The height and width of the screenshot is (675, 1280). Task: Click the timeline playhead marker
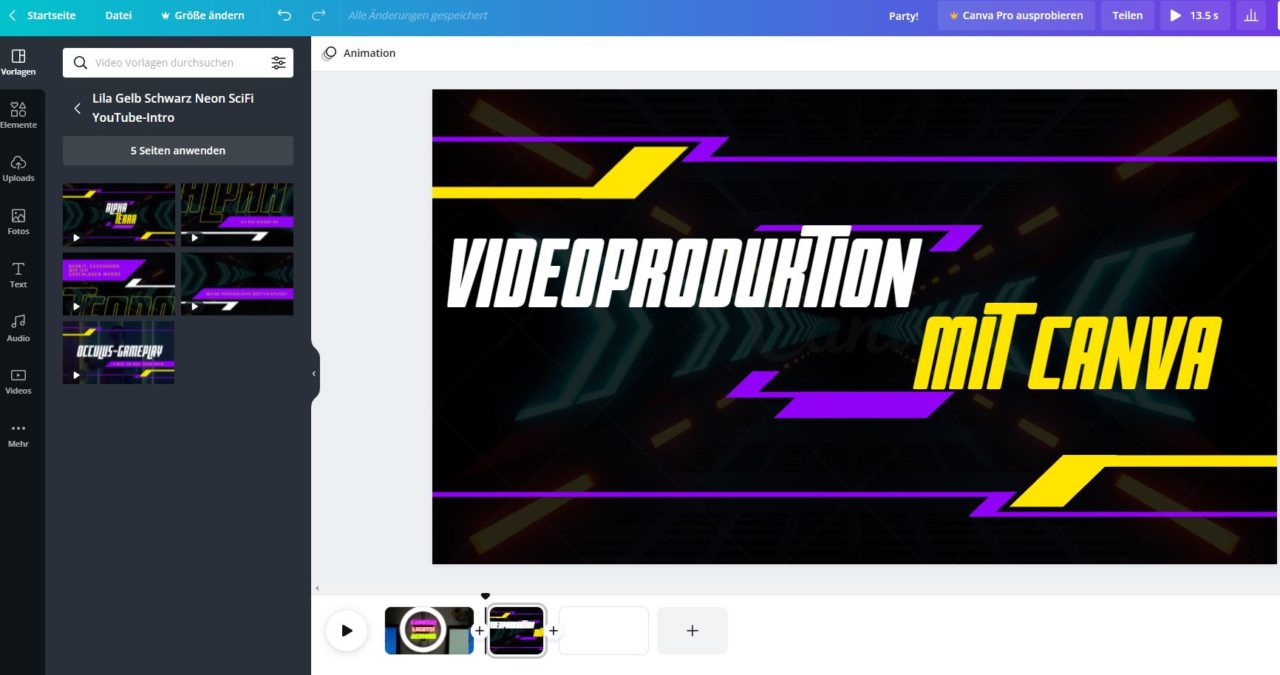pos(485,596)
